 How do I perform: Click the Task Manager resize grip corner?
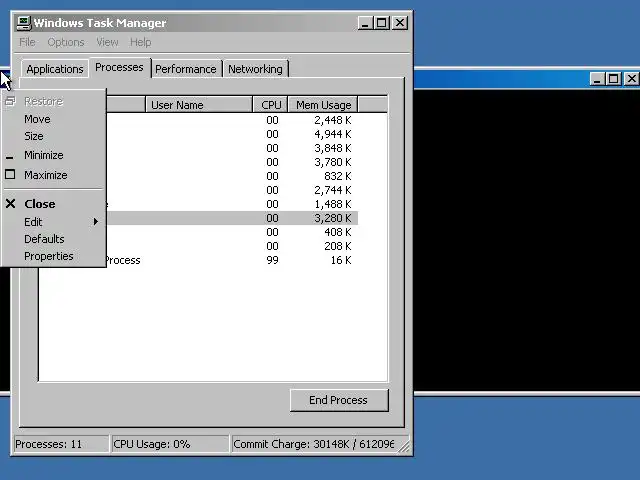point(404,446)
